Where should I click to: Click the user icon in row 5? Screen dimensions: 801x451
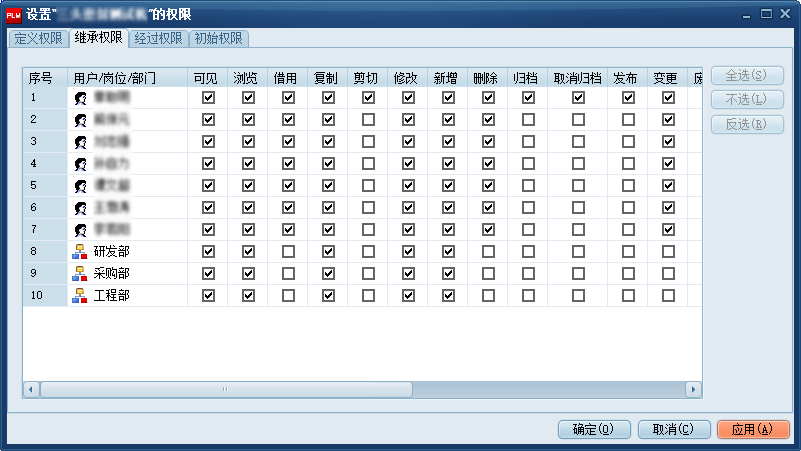pyautogui.click(x=81, y=186)
